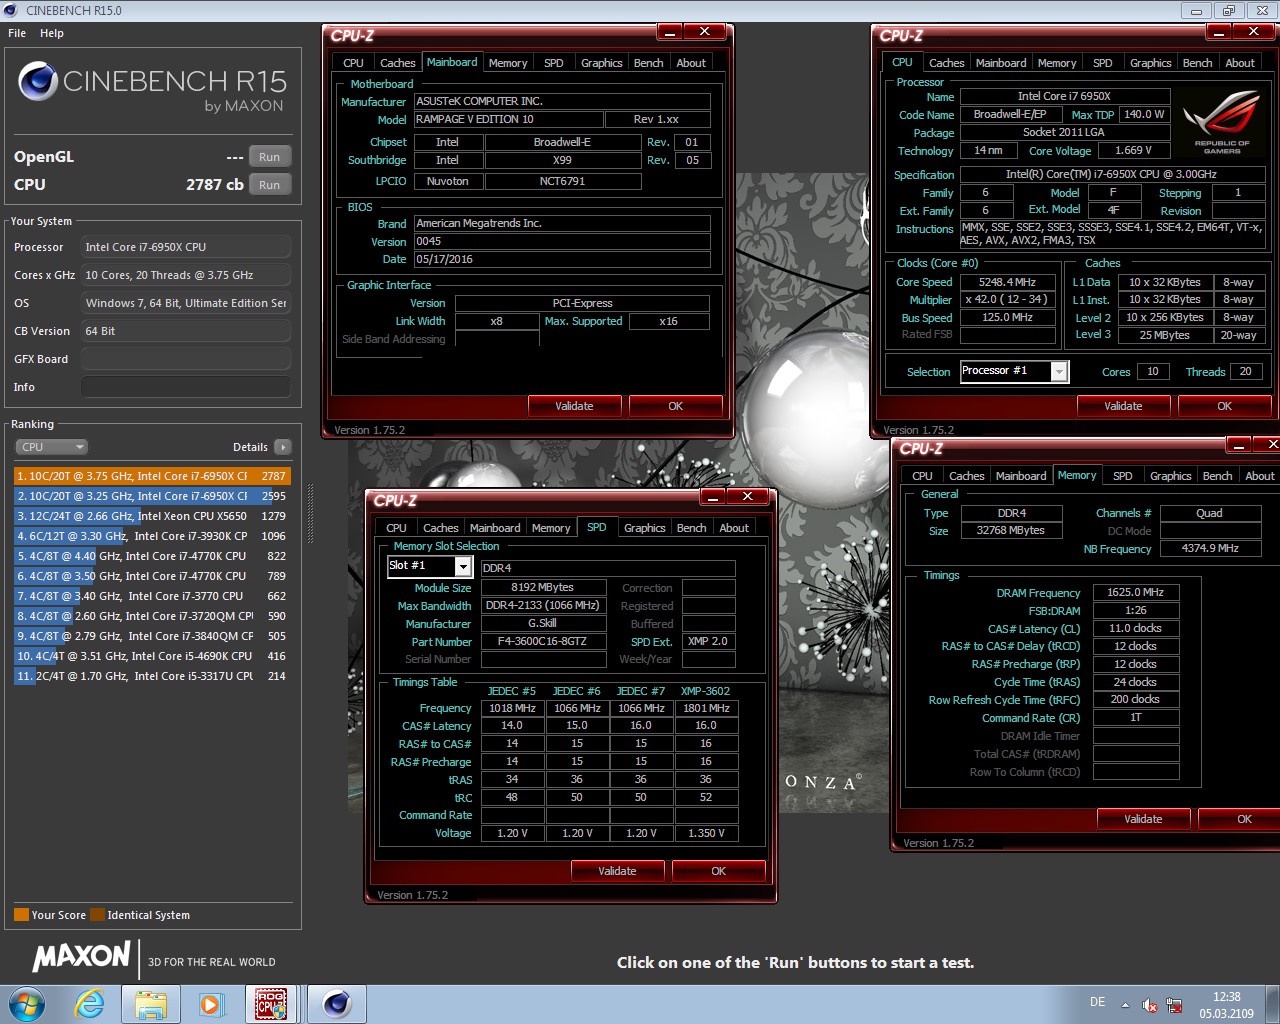The image size is (1280, 1024).
Task: Click the Info input field
Action: [186, 387]
